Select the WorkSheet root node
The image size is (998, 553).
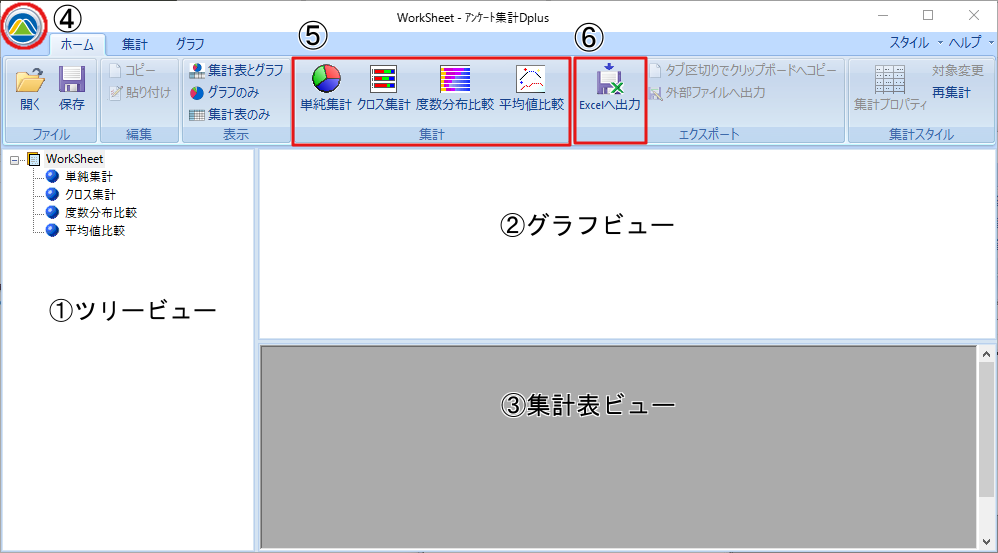tap(74, 159)
